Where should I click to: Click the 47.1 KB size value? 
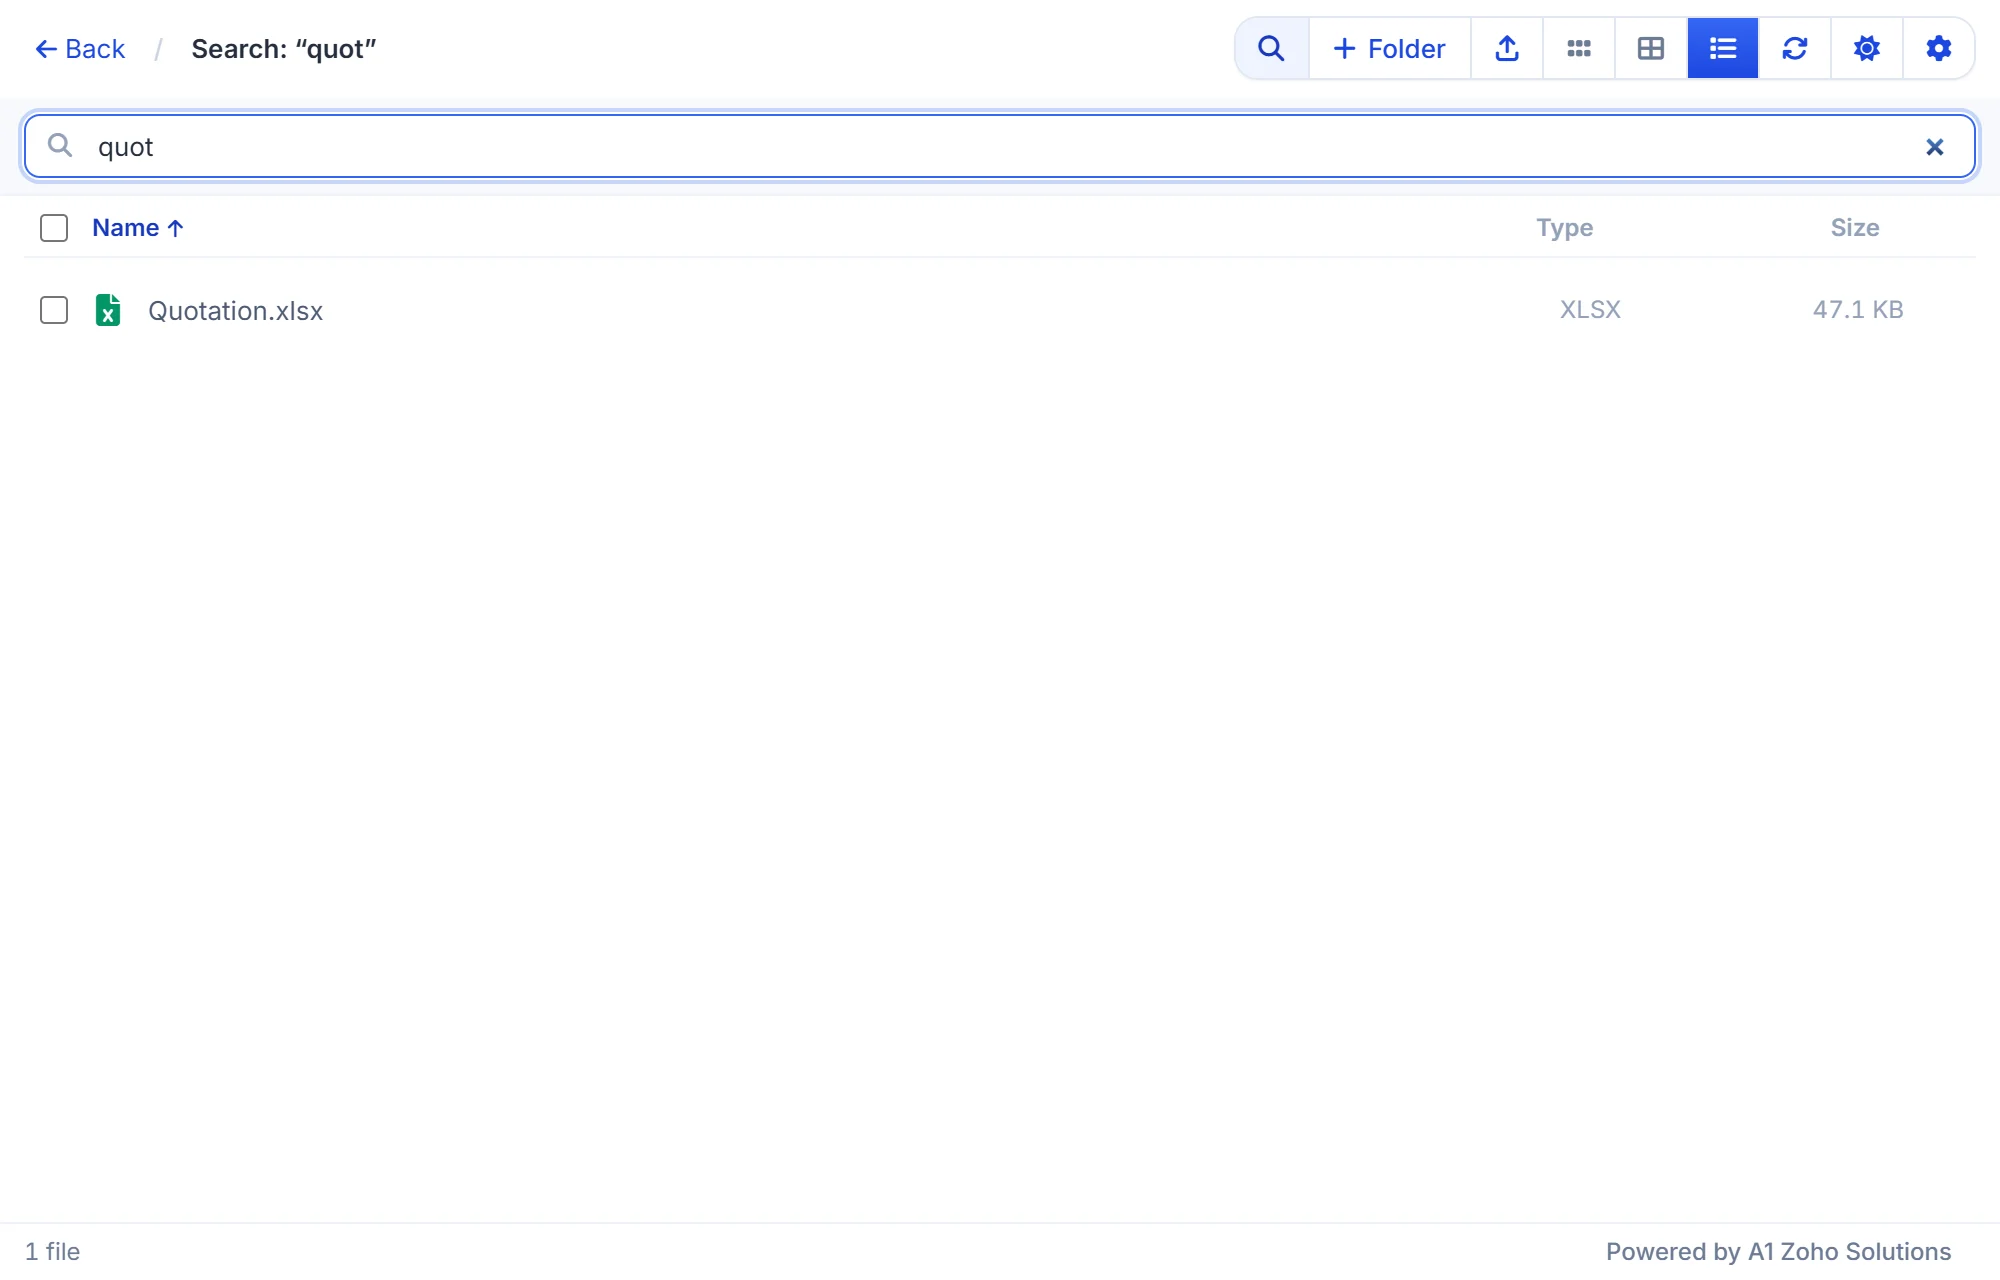tap(1858, 310)
